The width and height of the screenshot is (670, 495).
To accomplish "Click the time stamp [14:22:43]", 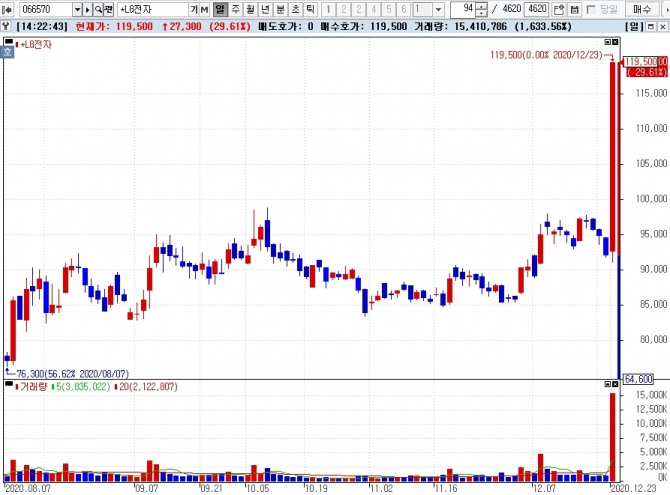I will click(42, 27).
